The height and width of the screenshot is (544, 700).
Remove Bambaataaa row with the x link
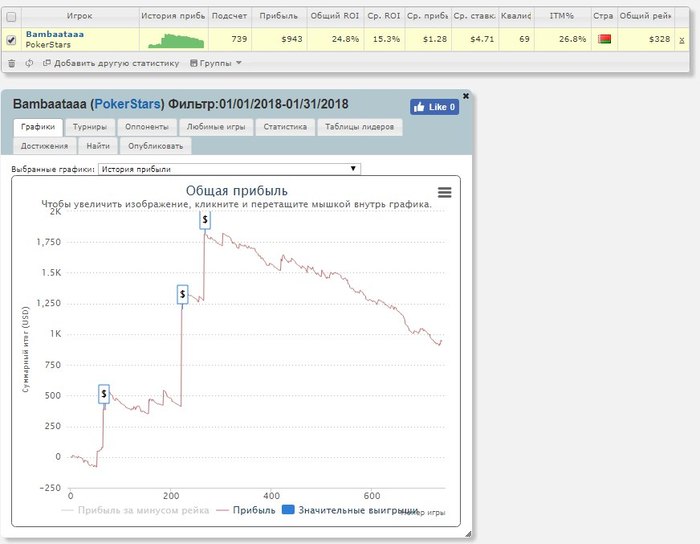[682, 40]
